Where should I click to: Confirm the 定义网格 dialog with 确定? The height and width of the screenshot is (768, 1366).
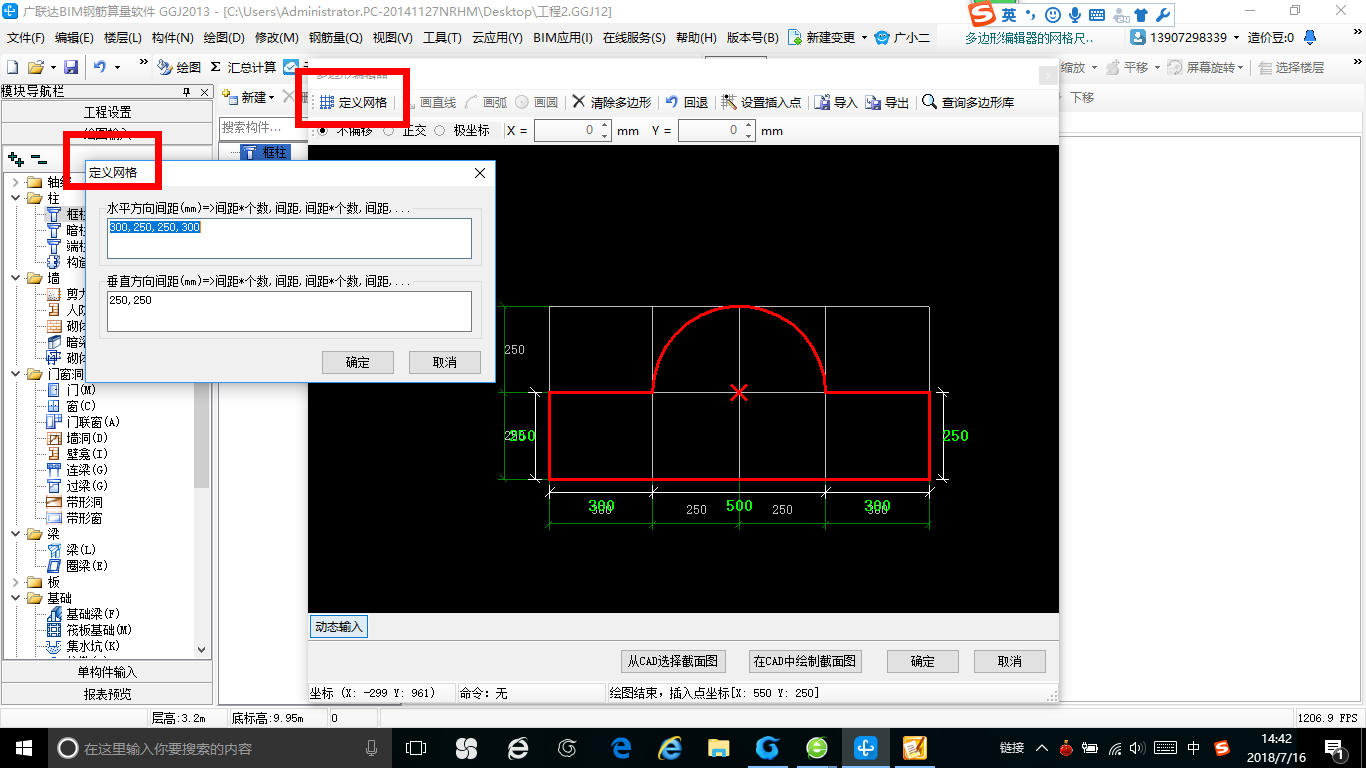tap(358, 362)
